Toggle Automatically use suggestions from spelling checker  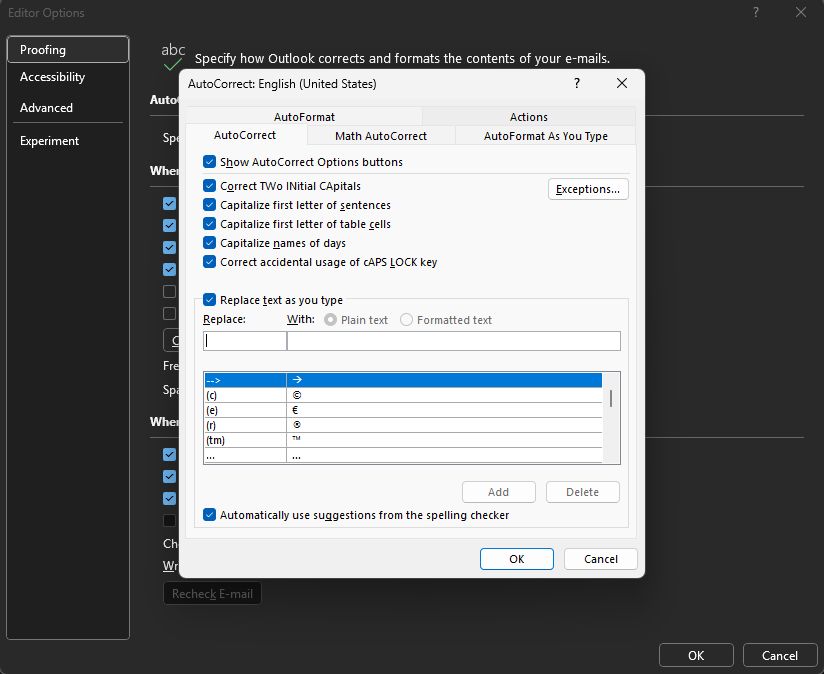pos(209,515)
